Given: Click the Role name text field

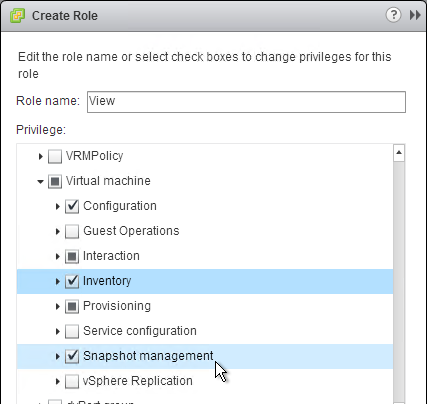Looking at the screenshot, I should pyautogui.click(x=246, y=102).
